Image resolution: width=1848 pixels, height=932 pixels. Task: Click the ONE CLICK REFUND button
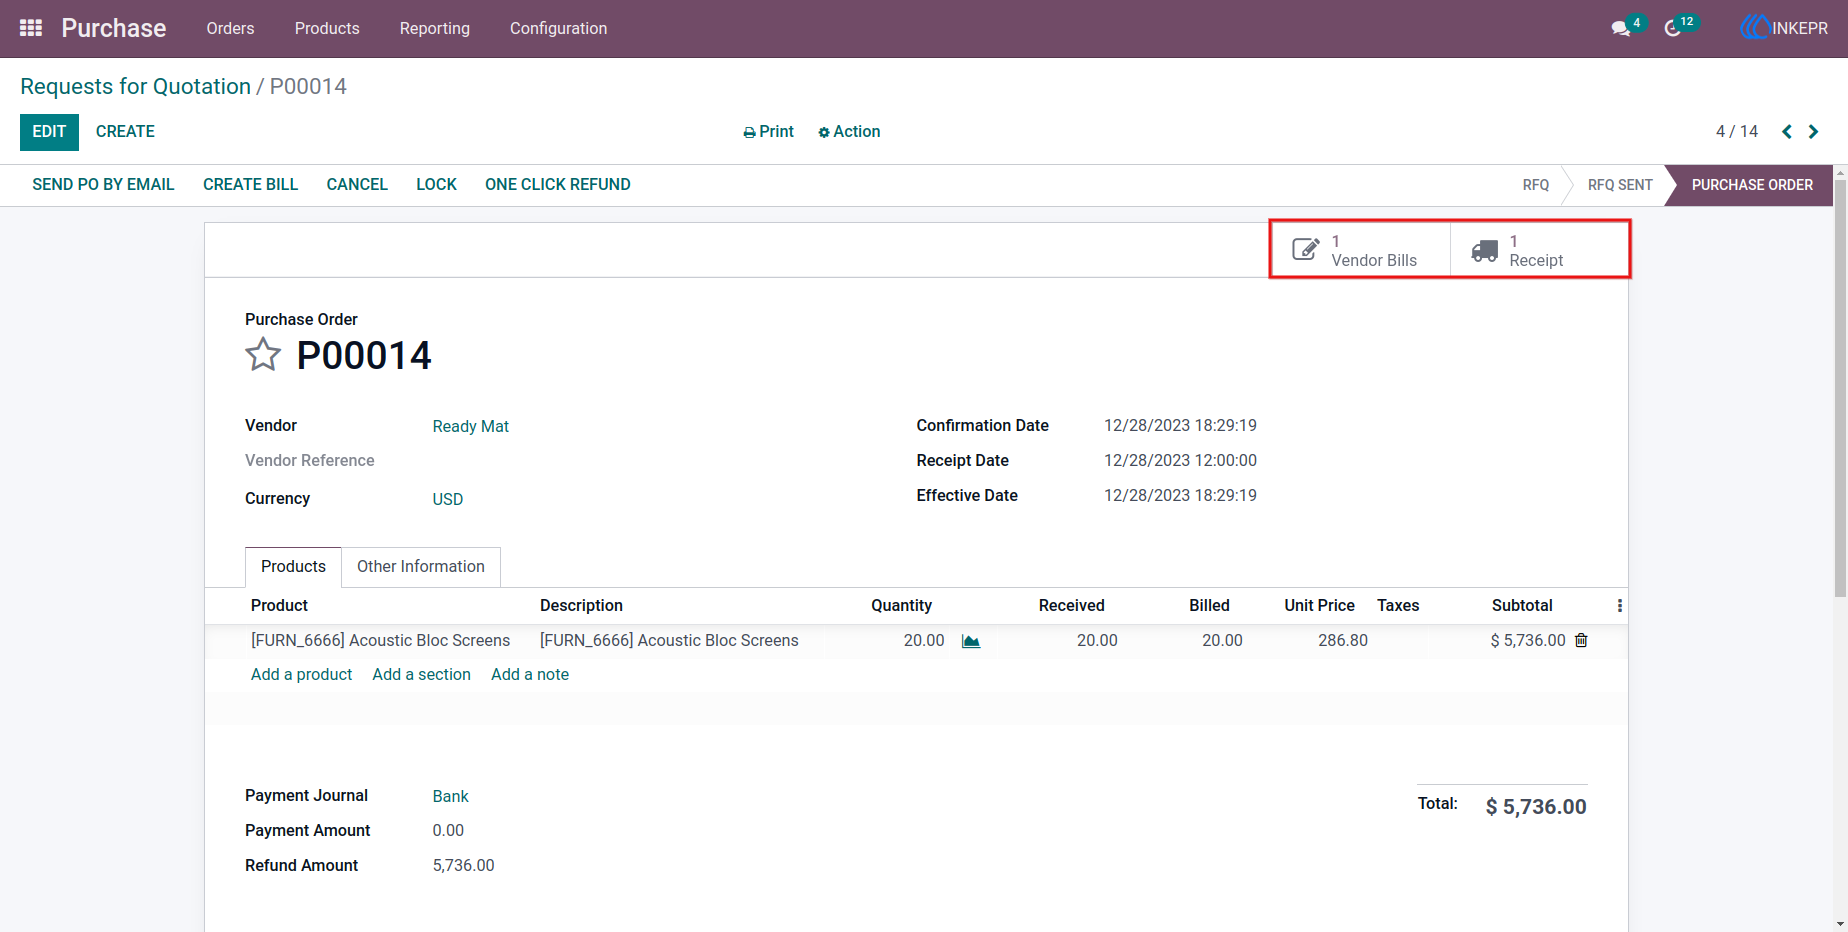[558, 185]
